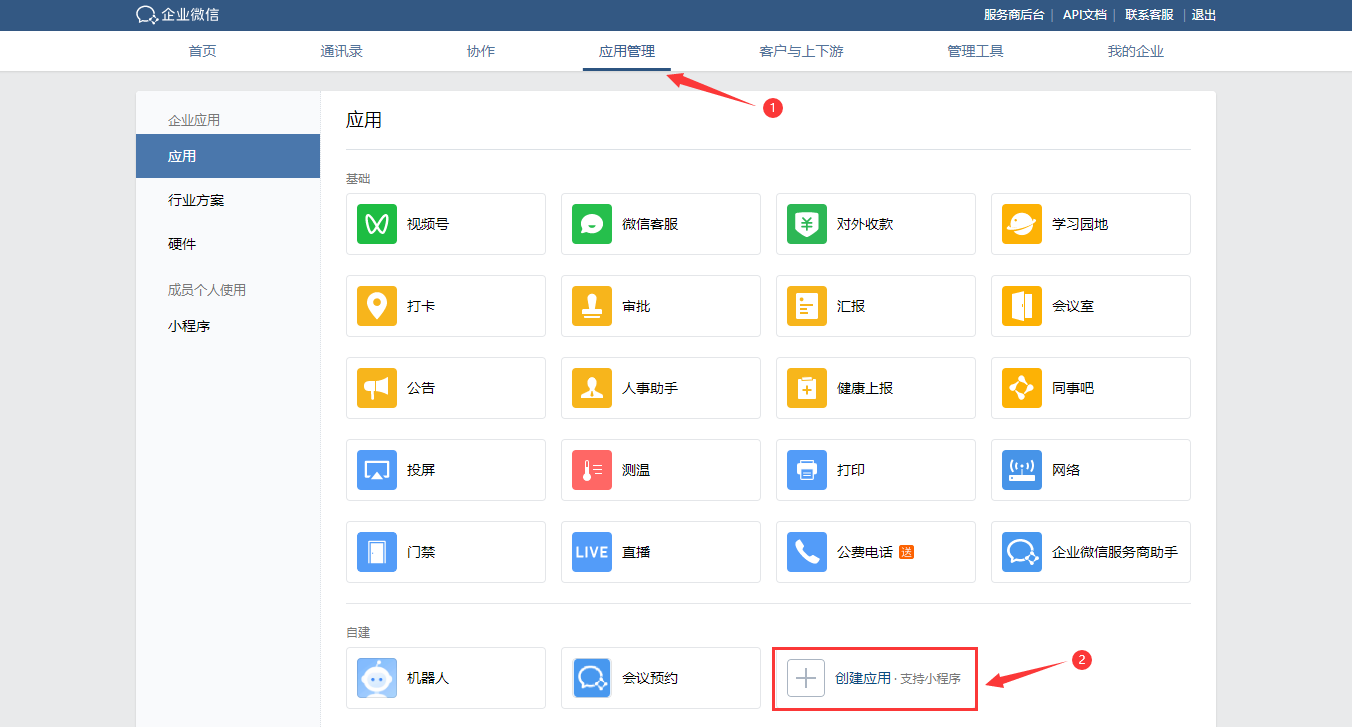Click the 企业微信 logo in header
The image size is (1352, 727).
tap(178, 15)
